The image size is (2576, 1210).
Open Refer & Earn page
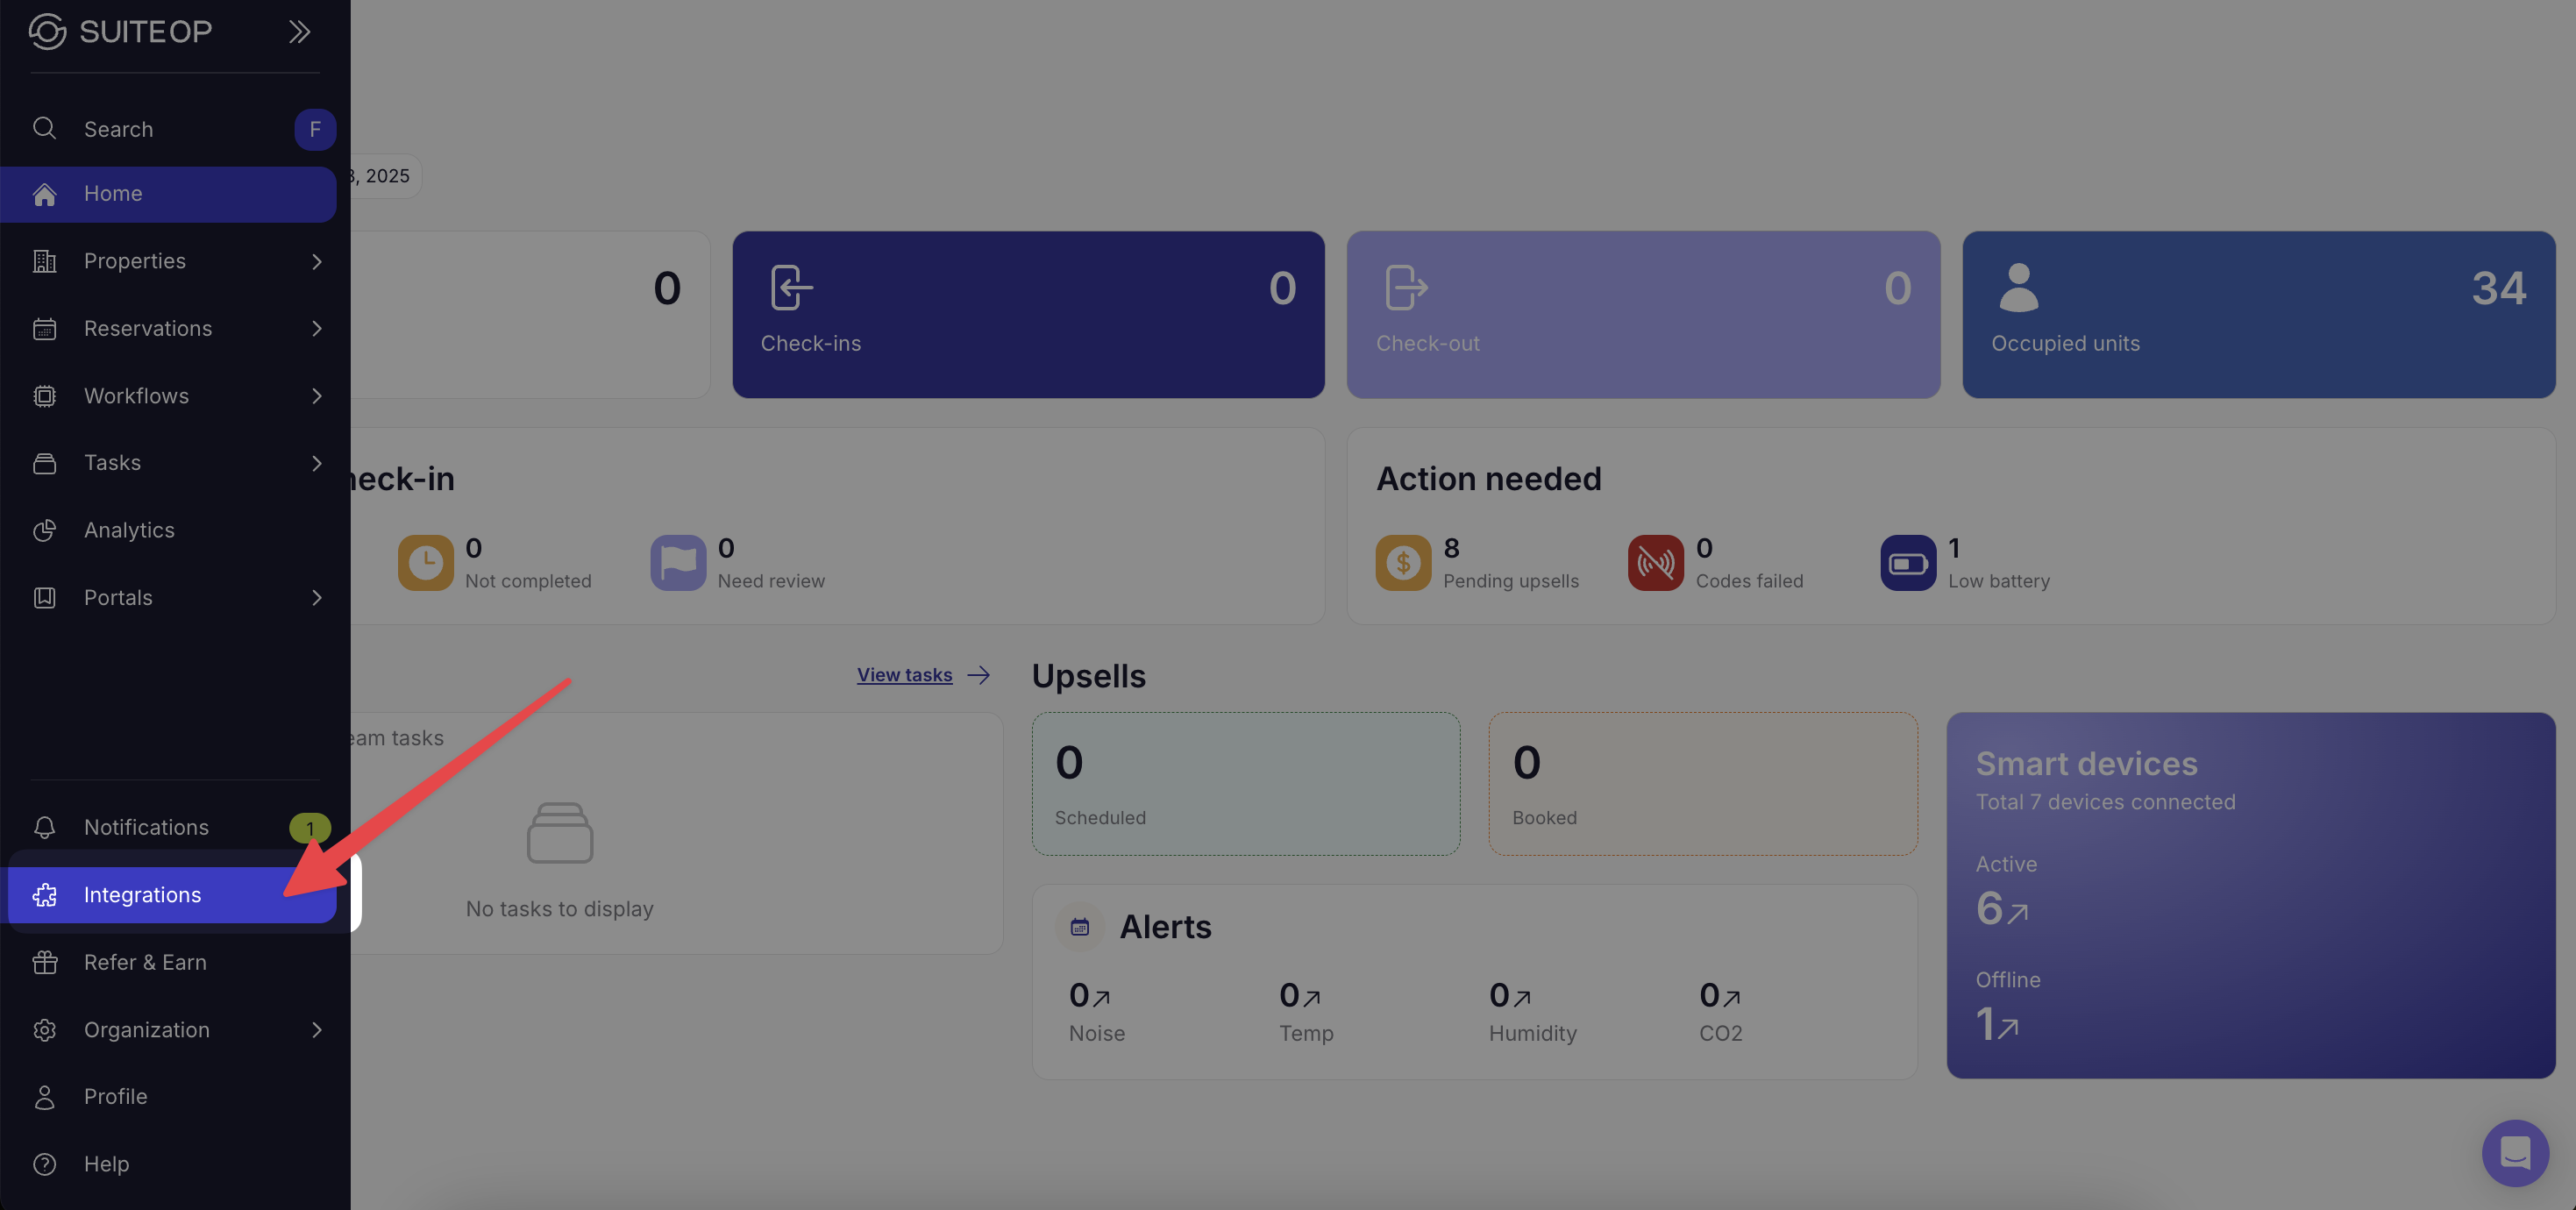145,962
